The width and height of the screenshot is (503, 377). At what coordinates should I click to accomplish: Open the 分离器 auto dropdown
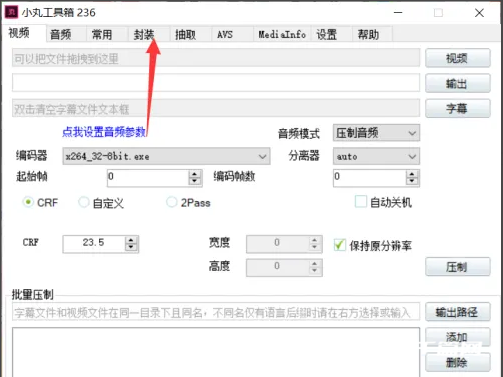[376, 156]
